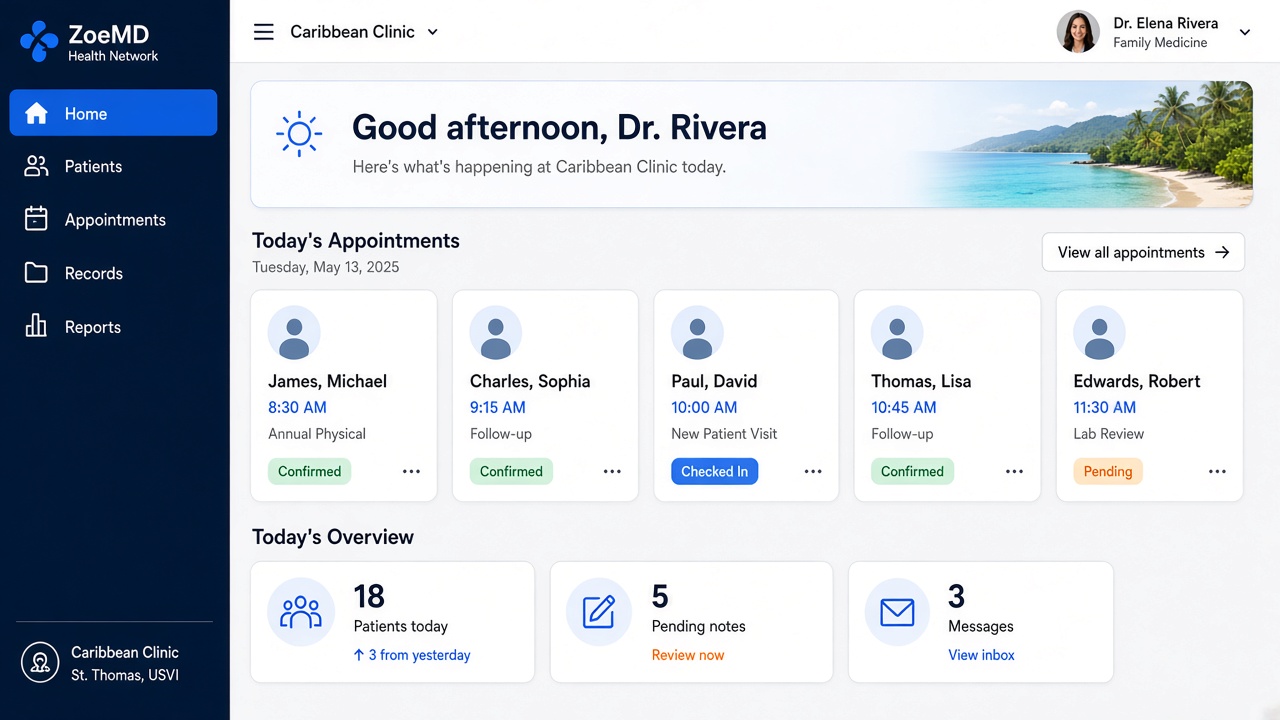The width and height of the screenshot is (1280, 720).
Task: Click Confirmed status badge for Charles, Sophia
Action: tap(511, 472)
